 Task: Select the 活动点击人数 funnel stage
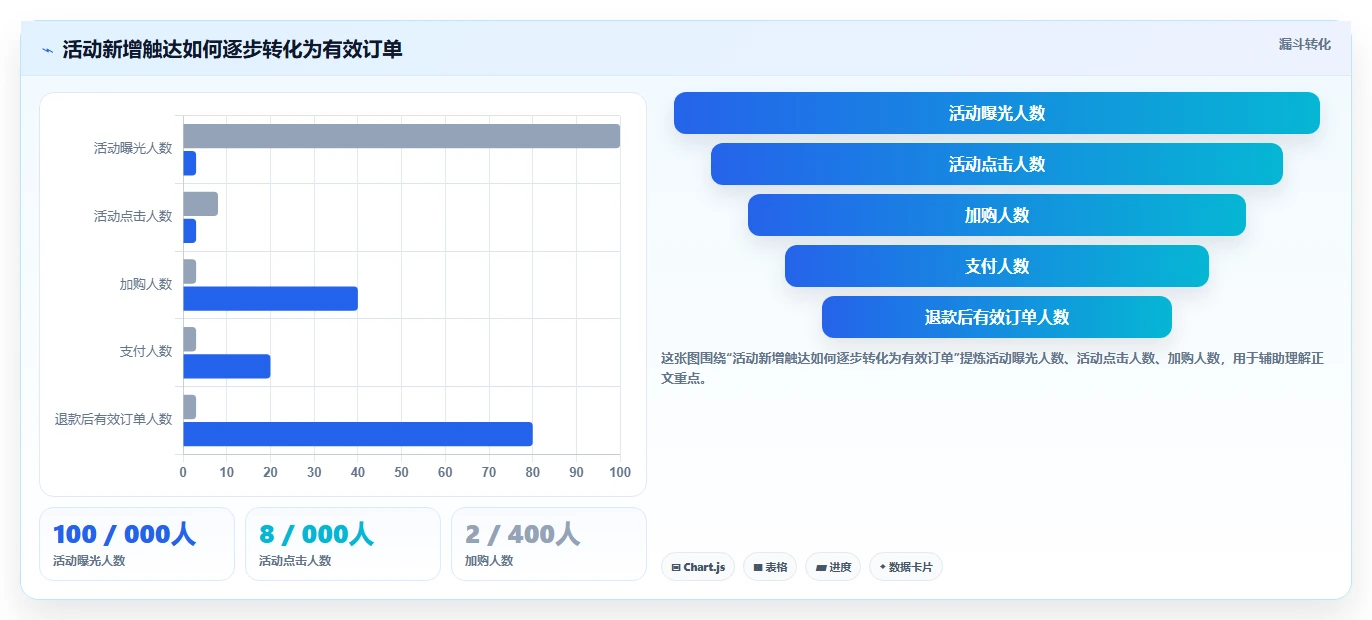click(x=997, y=164)
